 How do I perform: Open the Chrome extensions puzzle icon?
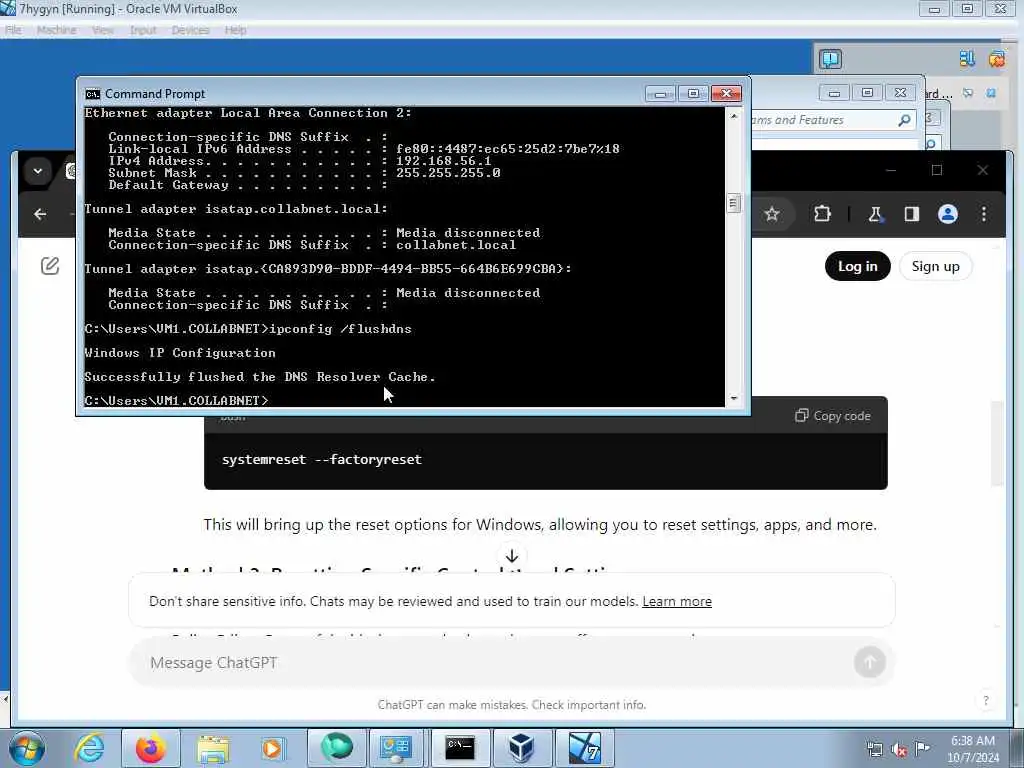(822, 214)
